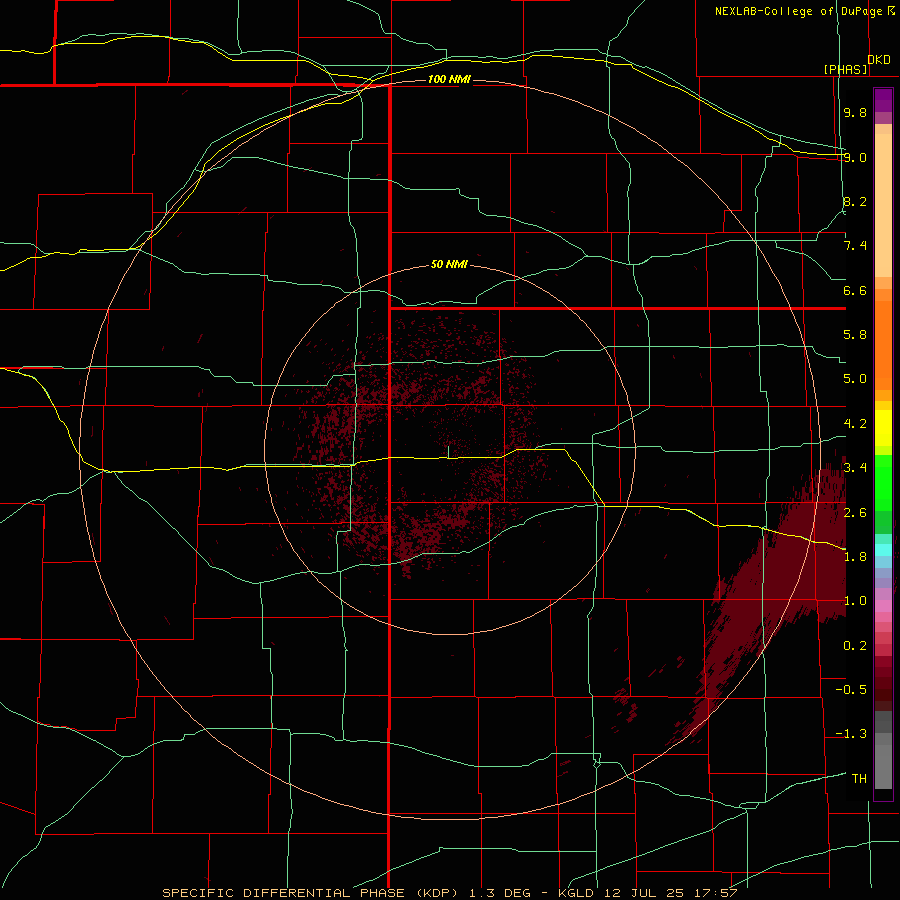Click the 9.0 value on the color scale

pyautogui.click(x=855, y=157)
